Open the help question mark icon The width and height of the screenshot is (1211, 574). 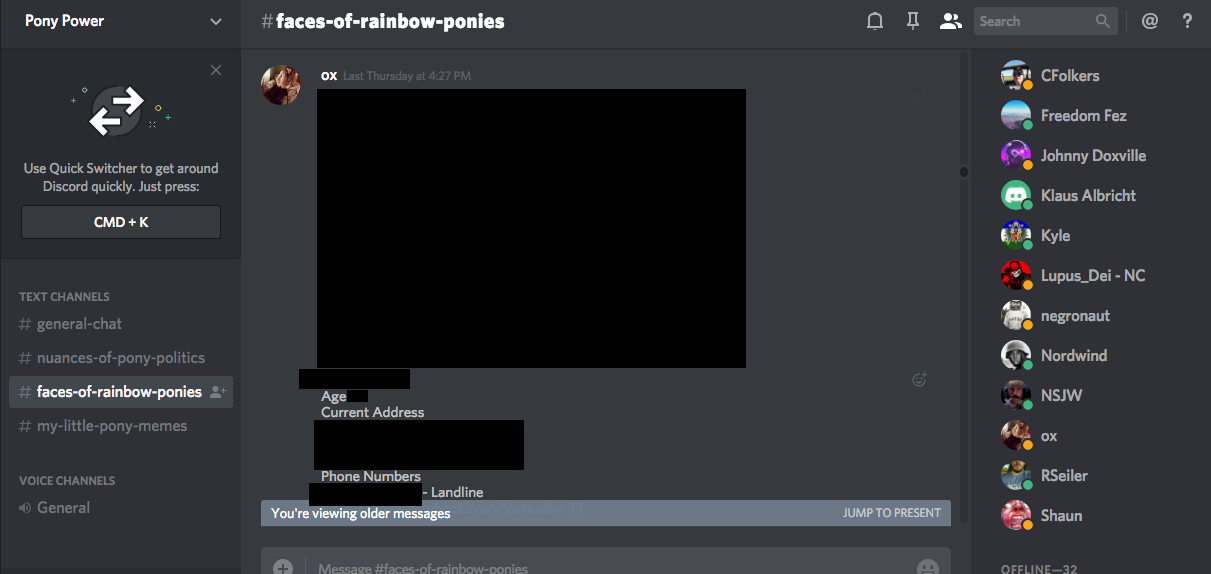point(1187,21)
